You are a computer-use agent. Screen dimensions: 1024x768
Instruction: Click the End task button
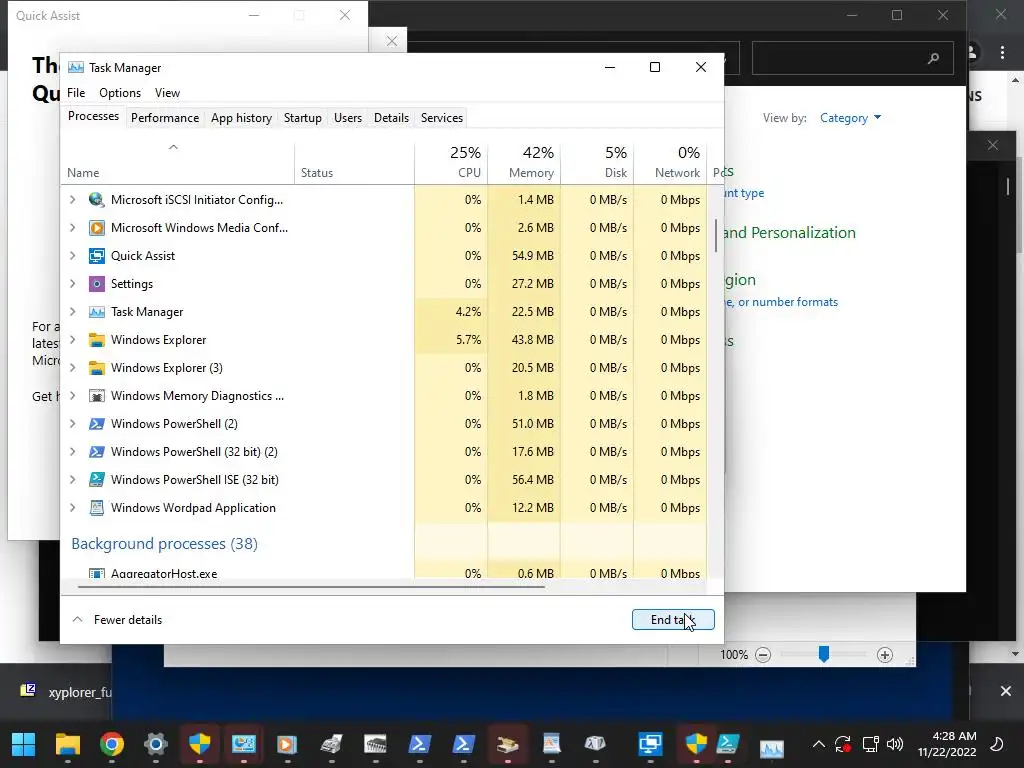pyautogui.click(x=673, y=620)
